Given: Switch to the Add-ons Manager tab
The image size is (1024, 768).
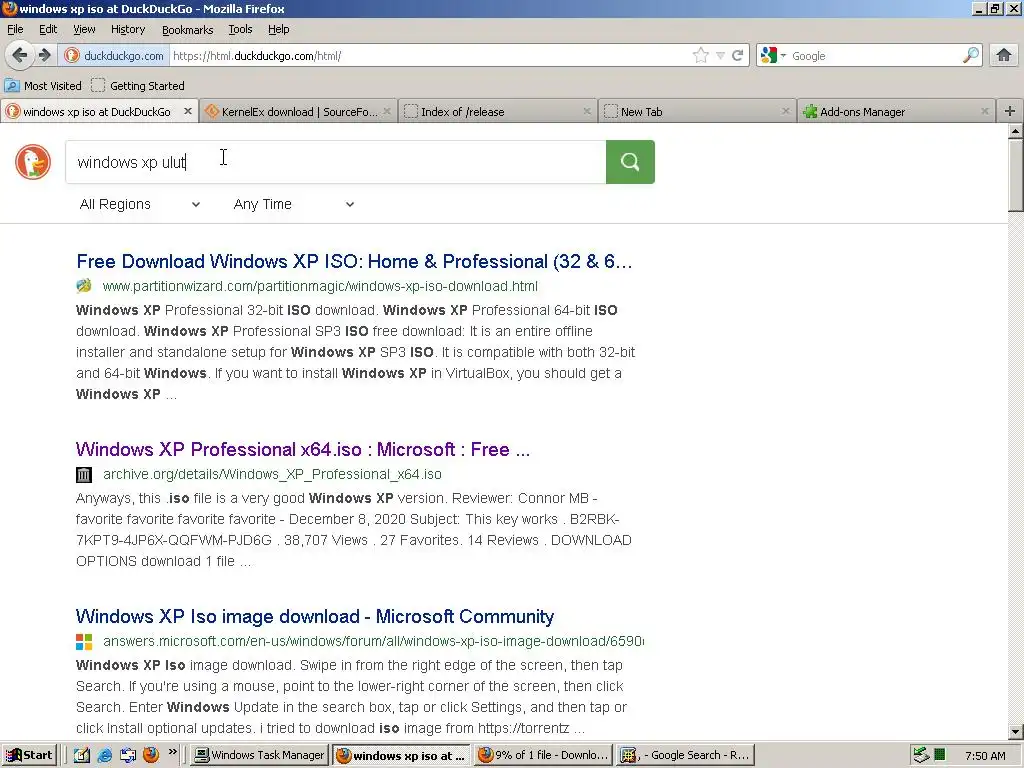Looking at the screenshot, I should point(895,112).
